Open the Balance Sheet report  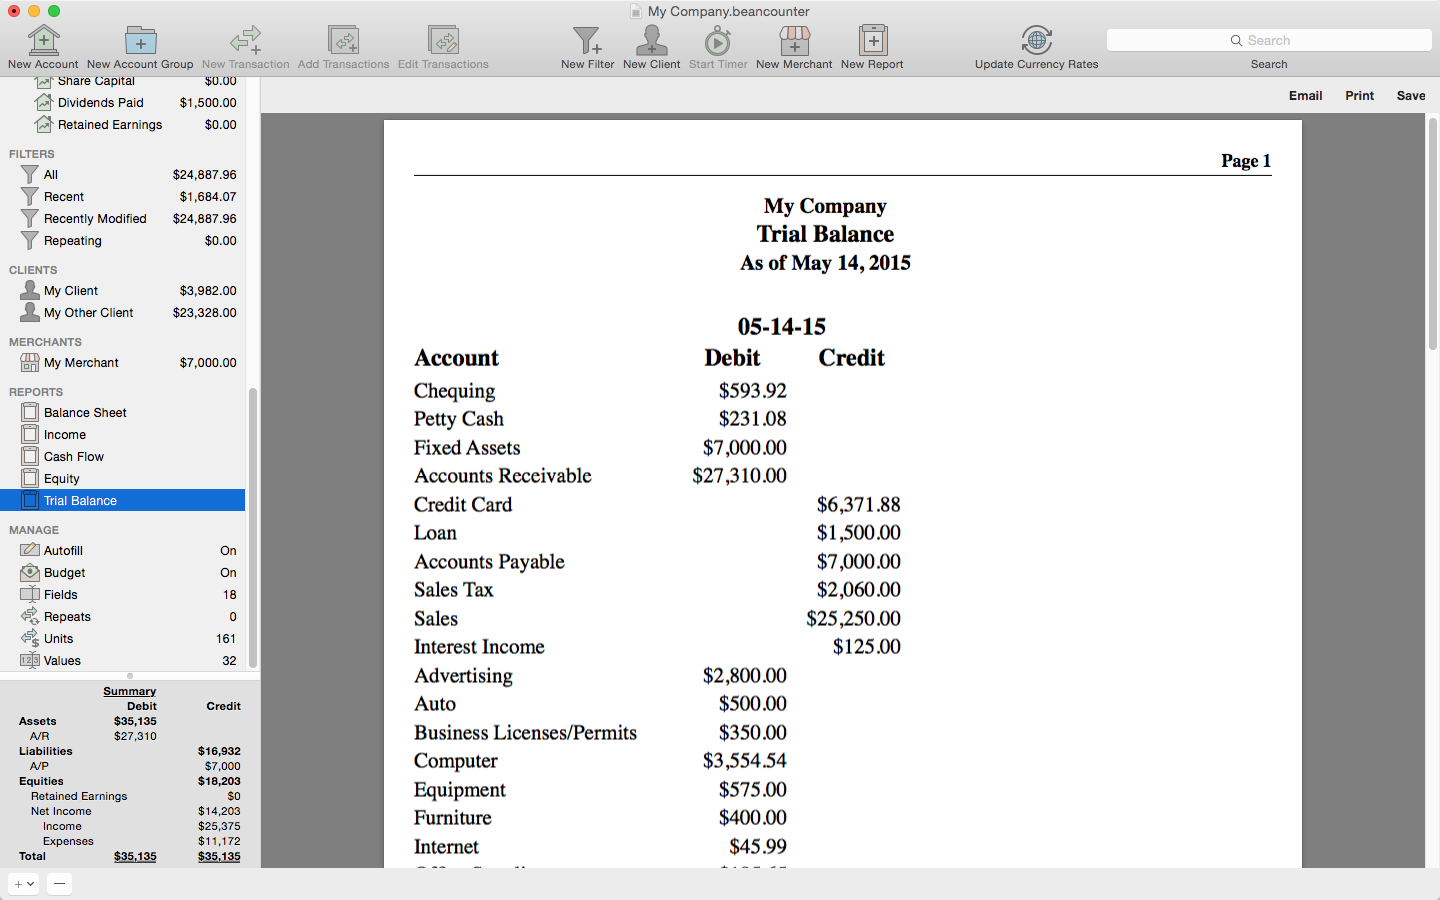point(122,413)
